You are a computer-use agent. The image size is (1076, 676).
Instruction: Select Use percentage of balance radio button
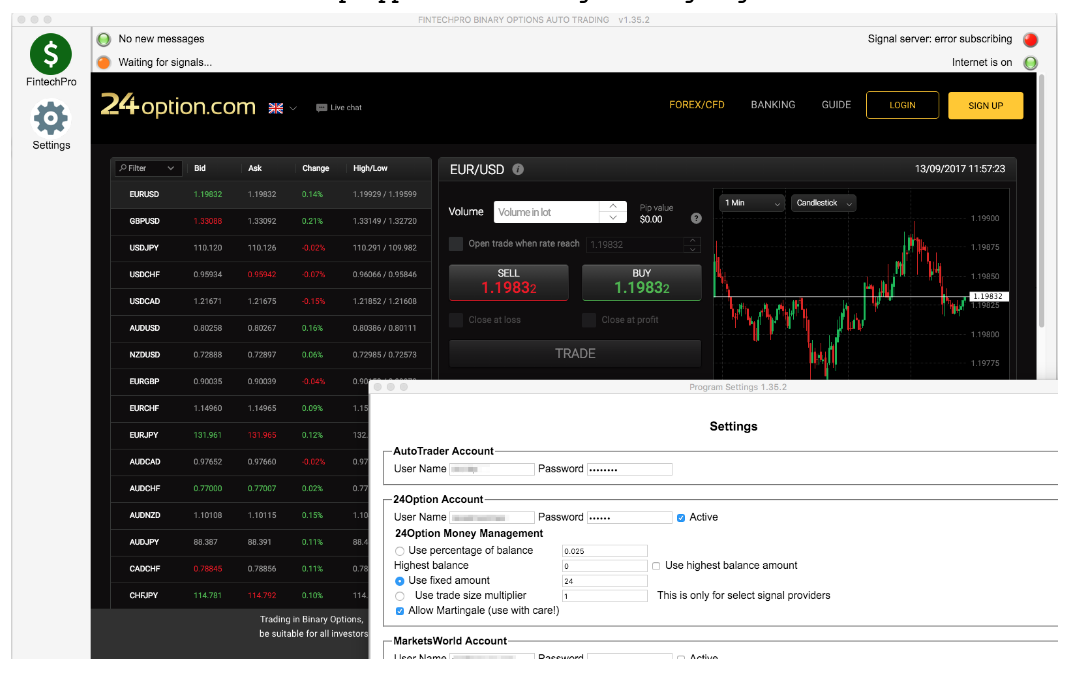tap(400, 551)
